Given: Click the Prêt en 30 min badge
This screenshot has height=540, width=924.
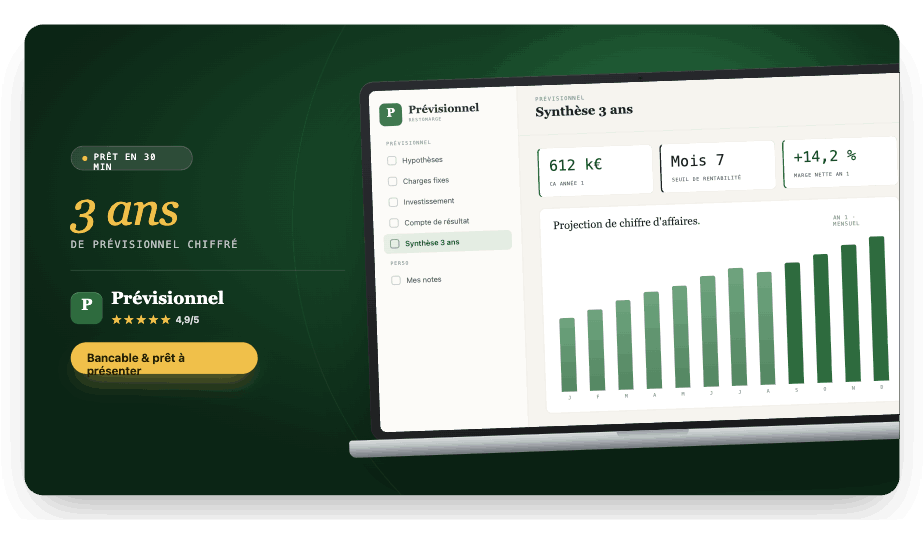Looking at the screenshot, I should tap(131, 158).
